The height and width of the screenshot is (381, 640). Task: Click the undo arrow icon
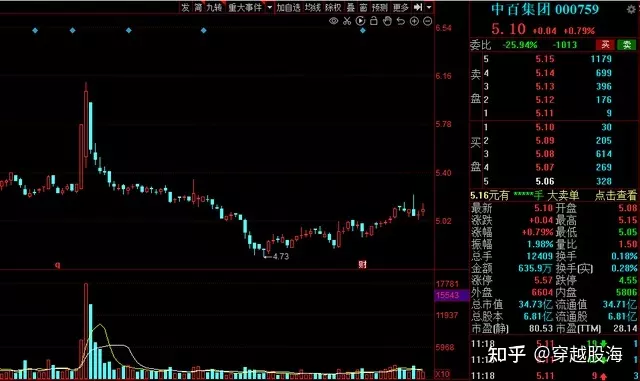pyautogui.click(x=400, y=21)
